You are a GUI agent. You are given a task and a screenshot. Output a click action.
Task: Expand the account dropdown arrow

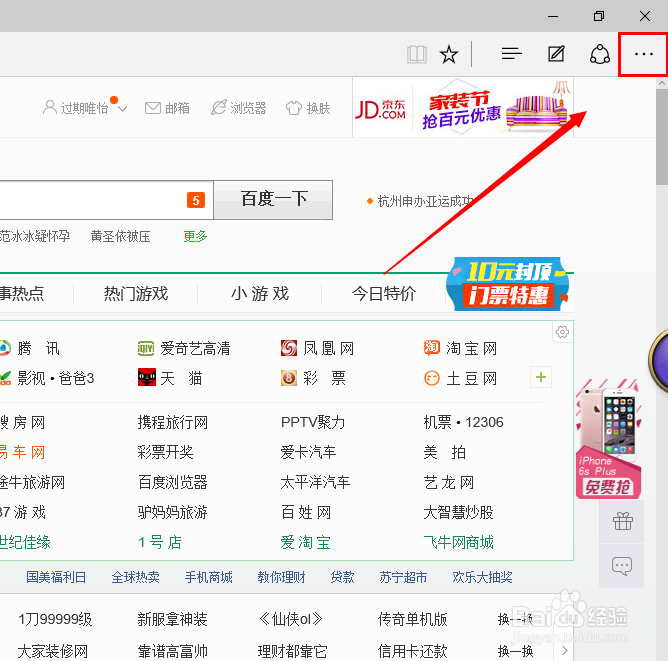point(123,109)
